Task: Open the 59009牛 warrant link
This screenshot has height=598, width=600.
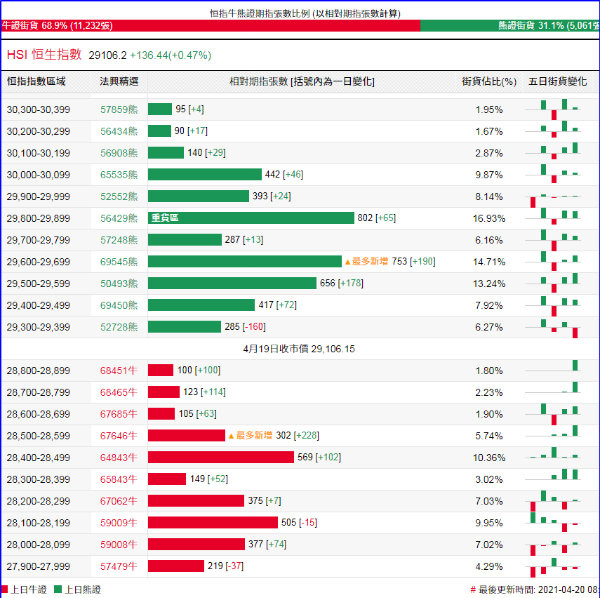Action: pos(118,523)
